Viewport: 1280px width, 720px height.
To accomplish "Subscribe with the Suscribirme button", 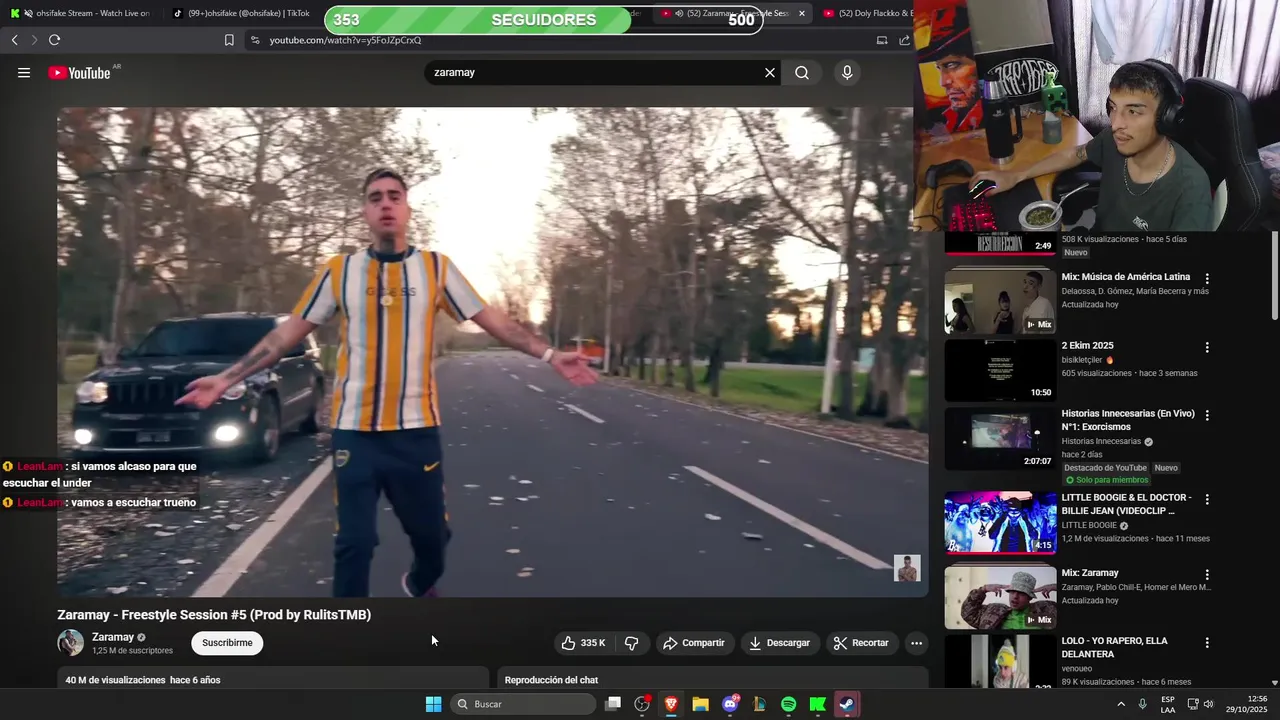I will click(227, 643).
